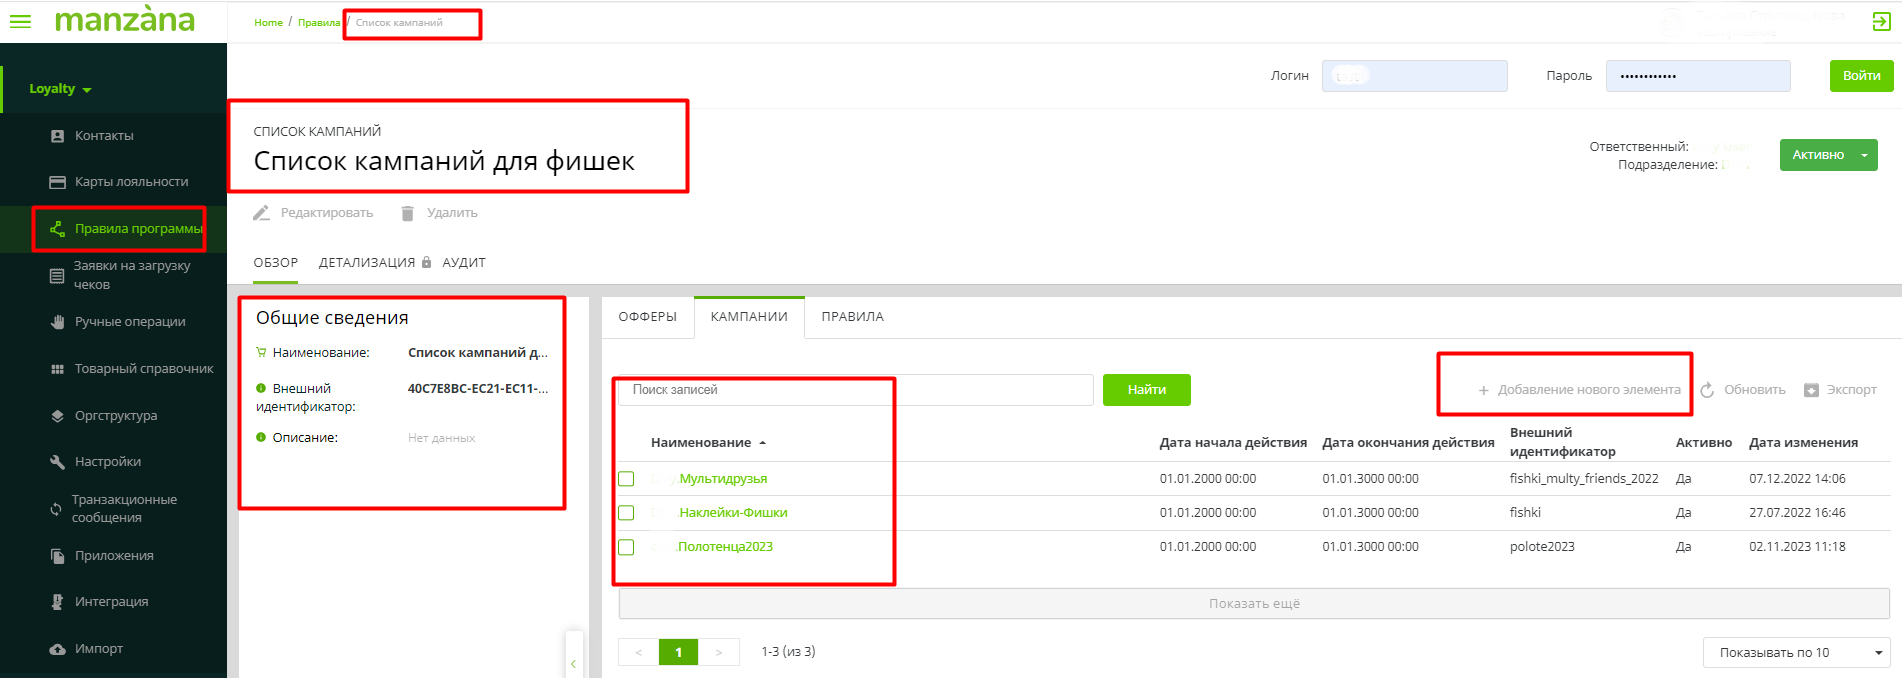Open the Активно status dropdown
The height and width of the screenshot is (678, 1902).
[1864, 155]
